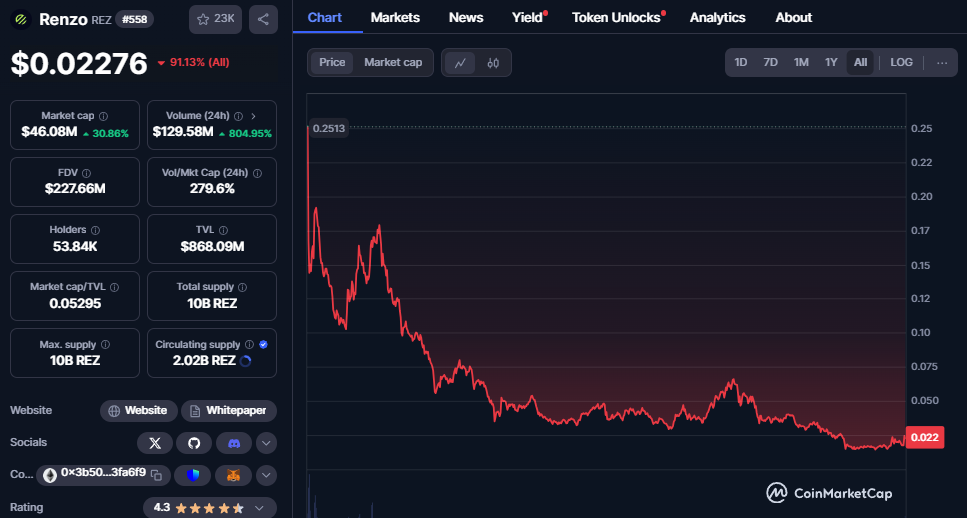Viewport: 967px width, 518px height.
Task: Click the share icon next to the watchlist star
Action: tap(263, 18)
